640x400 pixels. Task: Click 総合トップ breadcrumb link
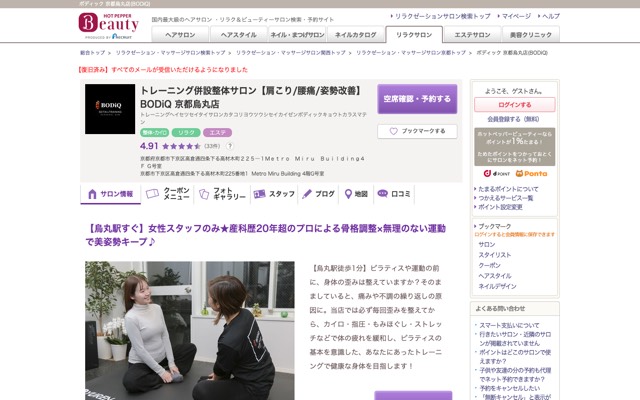click(92, 53)
